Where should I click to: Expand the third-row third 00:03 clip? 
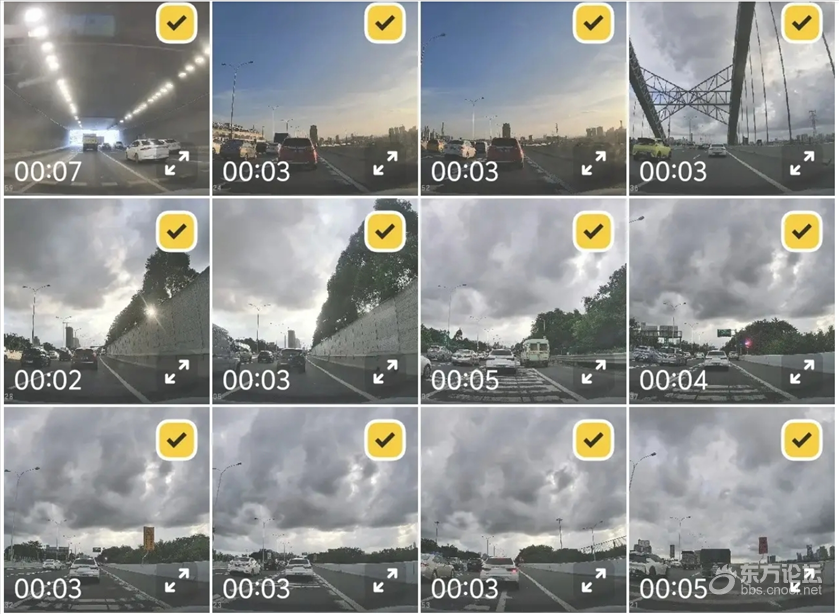[593, 580]
